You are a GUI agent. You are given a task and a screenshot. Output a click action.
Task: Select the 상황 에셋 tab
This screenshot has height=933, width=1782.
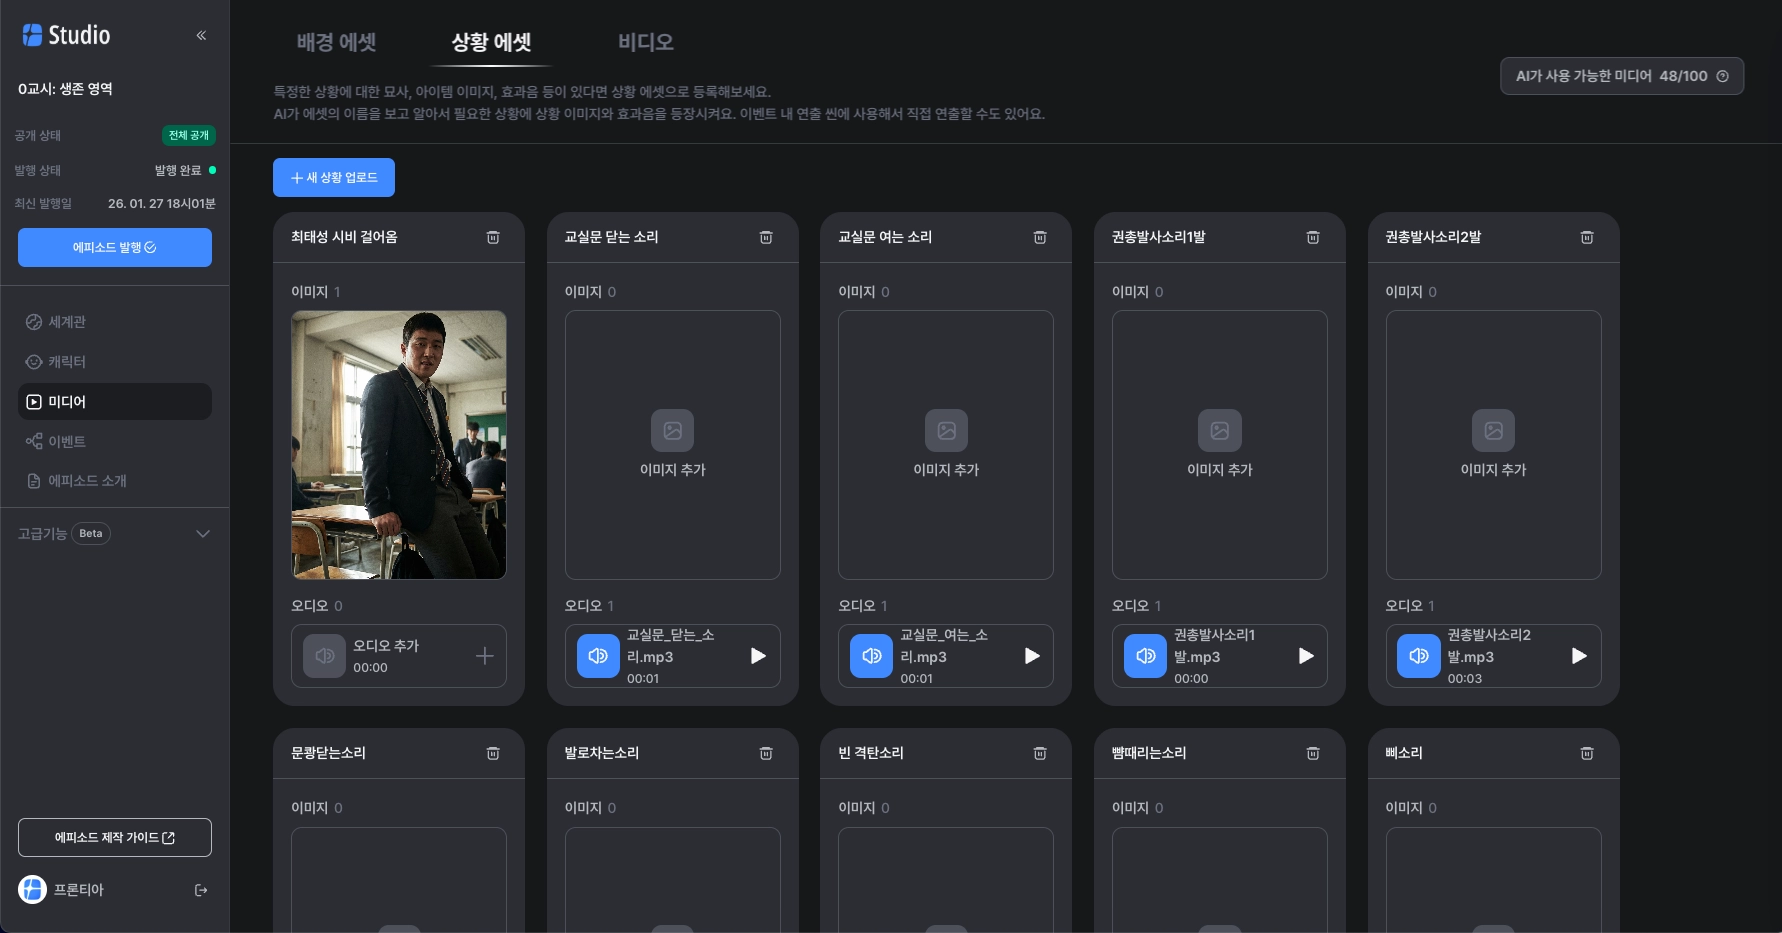(x=491, y=42)
